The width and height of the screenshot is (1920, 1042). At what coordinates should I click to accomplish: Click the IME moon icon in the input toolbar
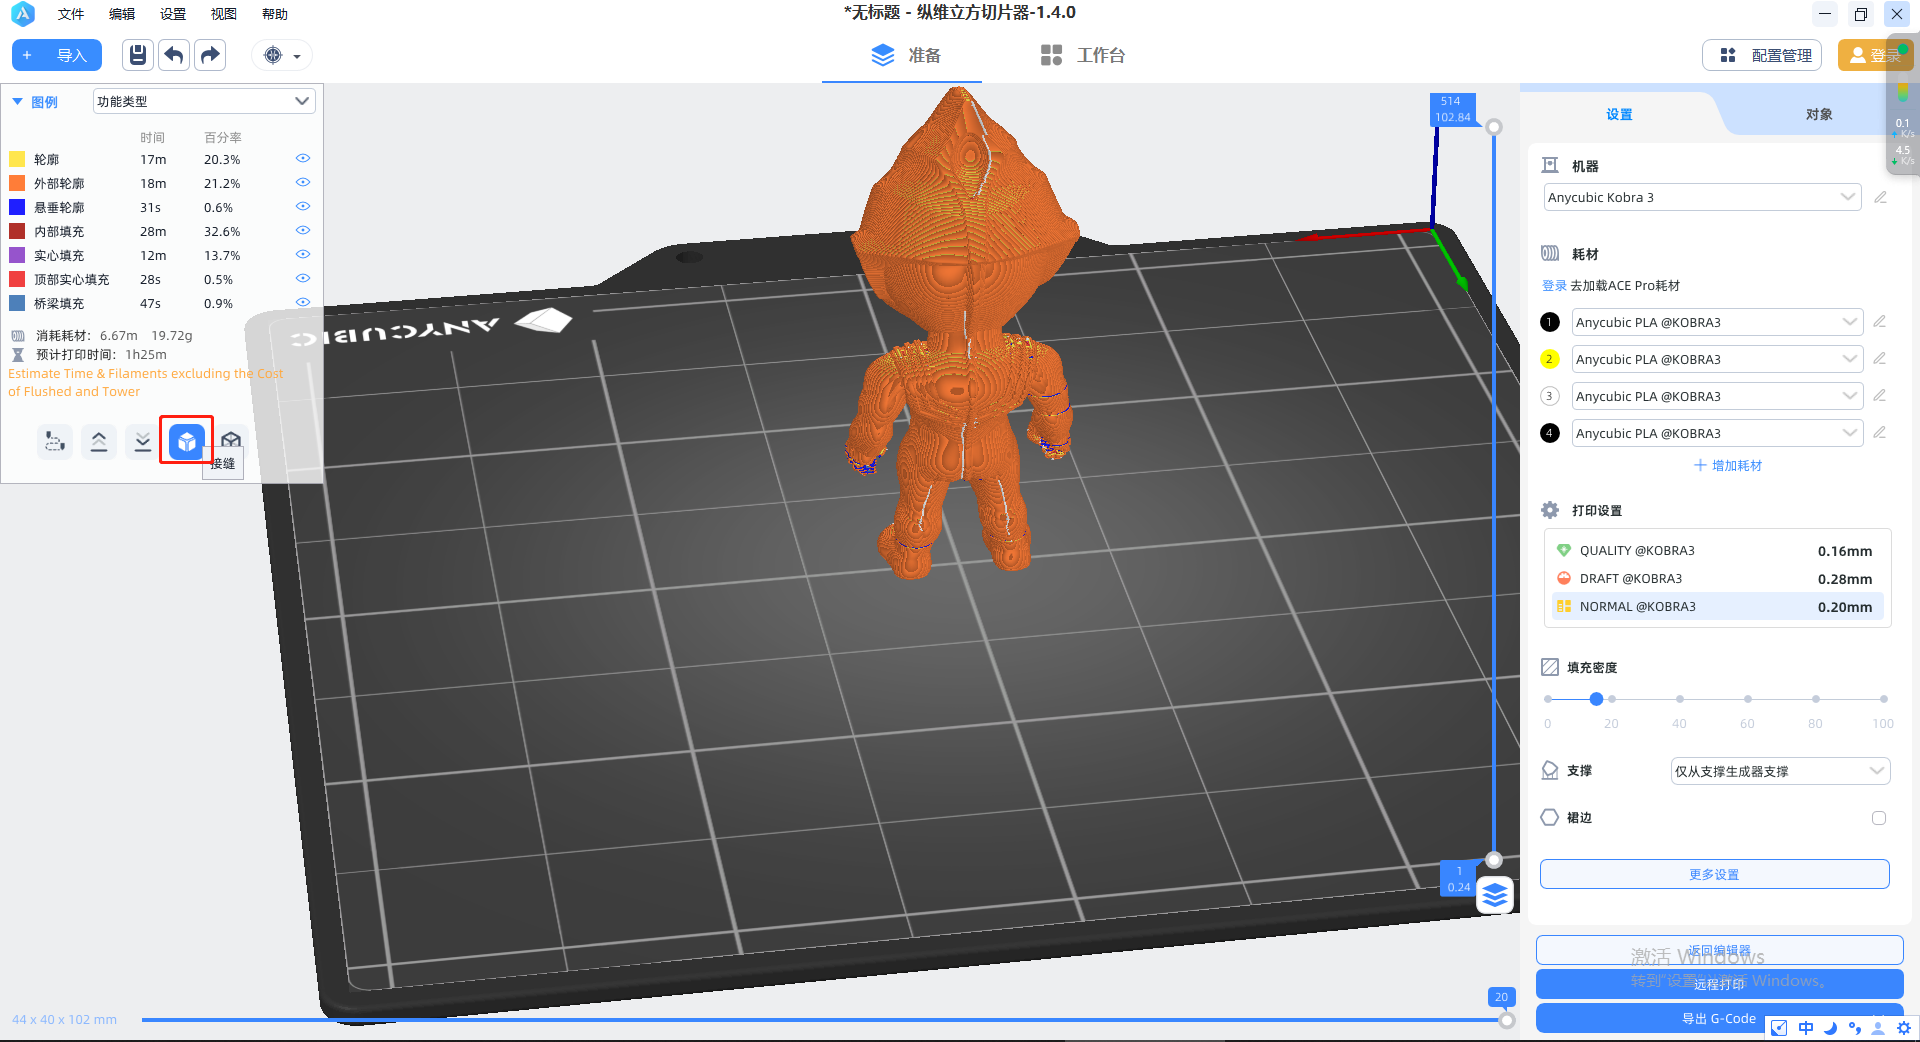[x=1830, y=1028]
